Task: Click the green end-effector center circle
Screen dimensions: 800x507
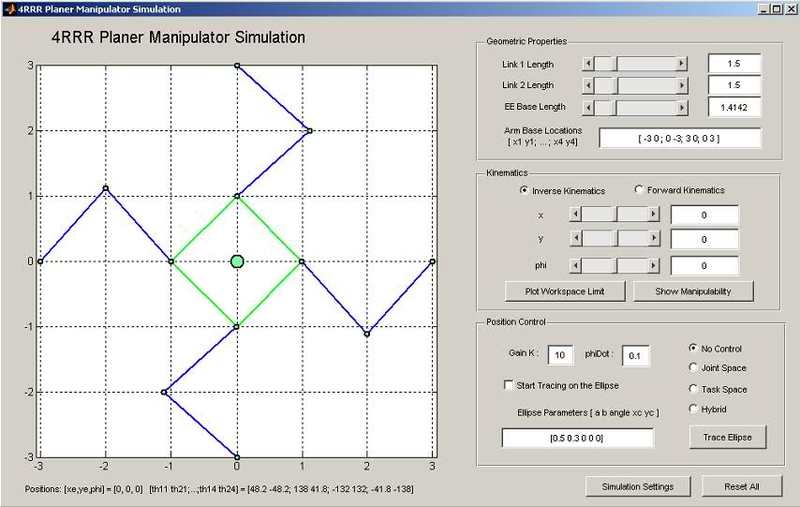Action: pos(237,261)
